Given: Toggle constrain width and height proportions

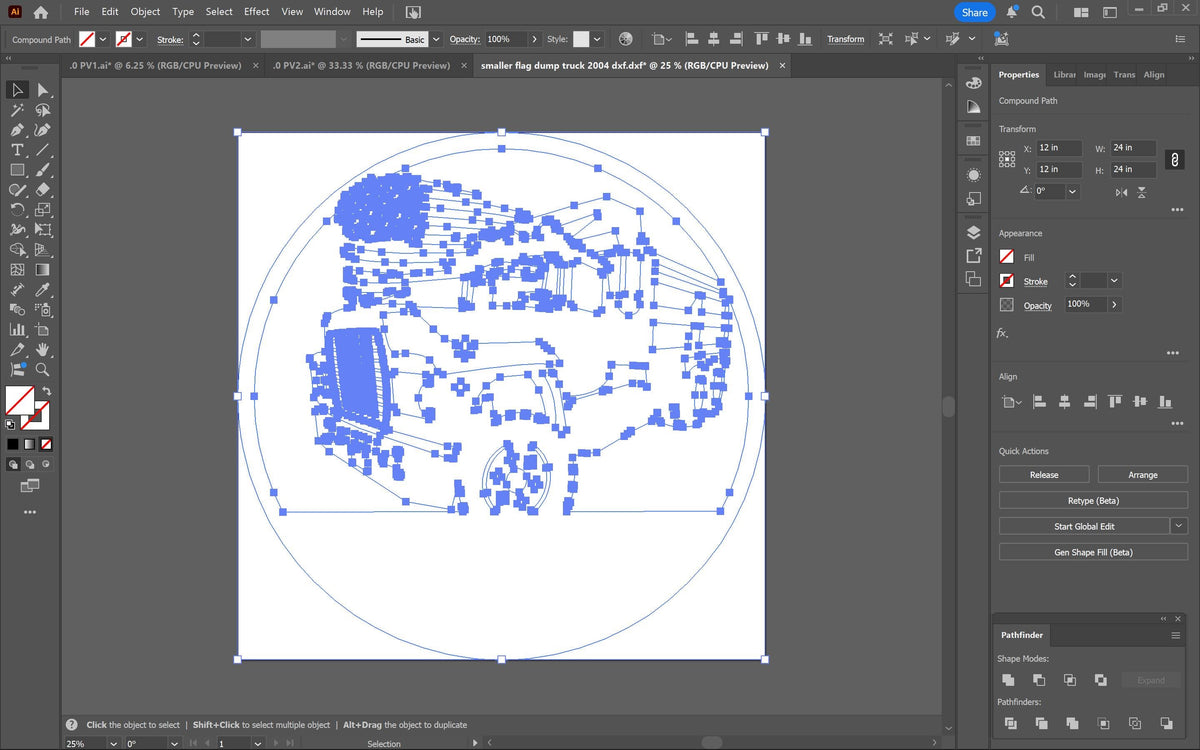Looking at the screenshot, I should tap(1176, 159).
